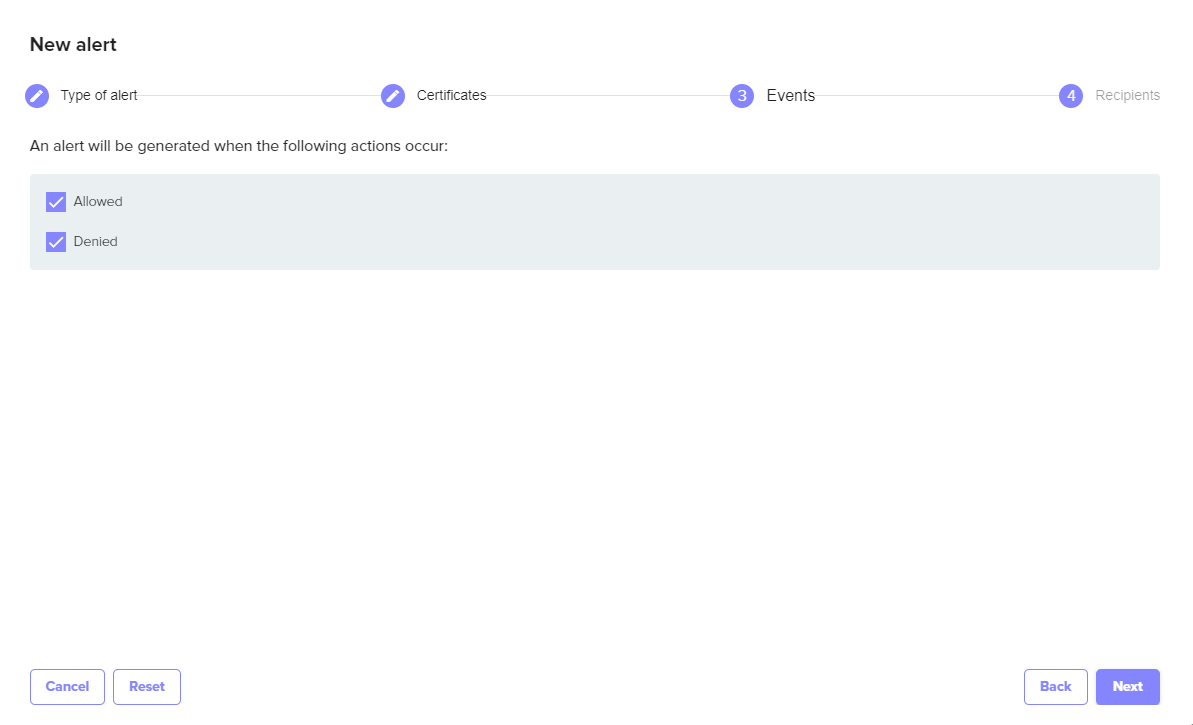Click the pencil icon beside Type of alert
This screenshot has width=1193, height=725.
pos(37,96)
